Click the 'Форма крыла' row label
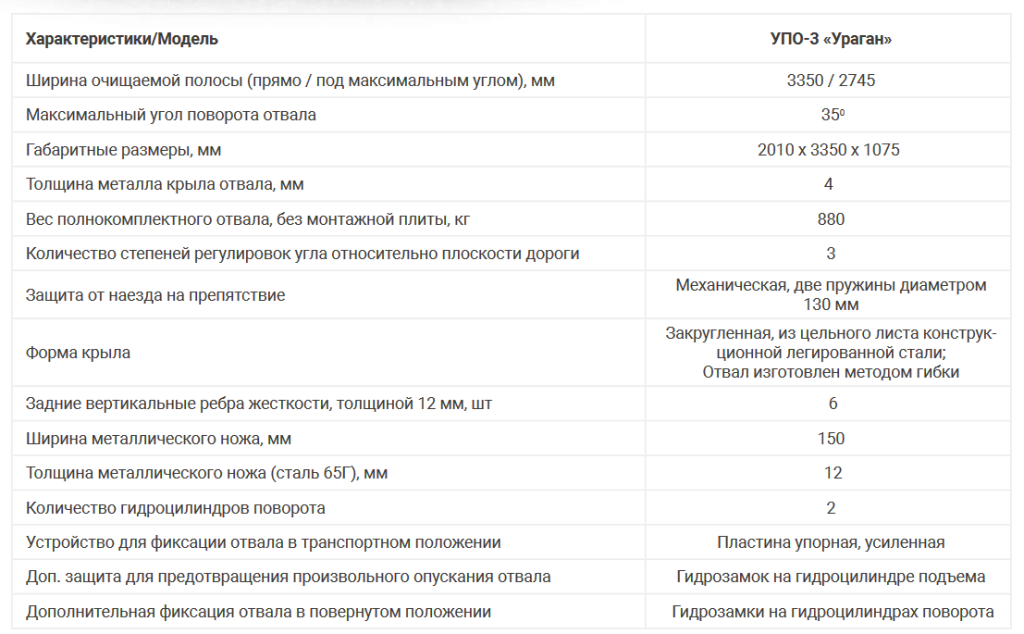Viewport: 1024px width, 634px height. pos(78,353)
